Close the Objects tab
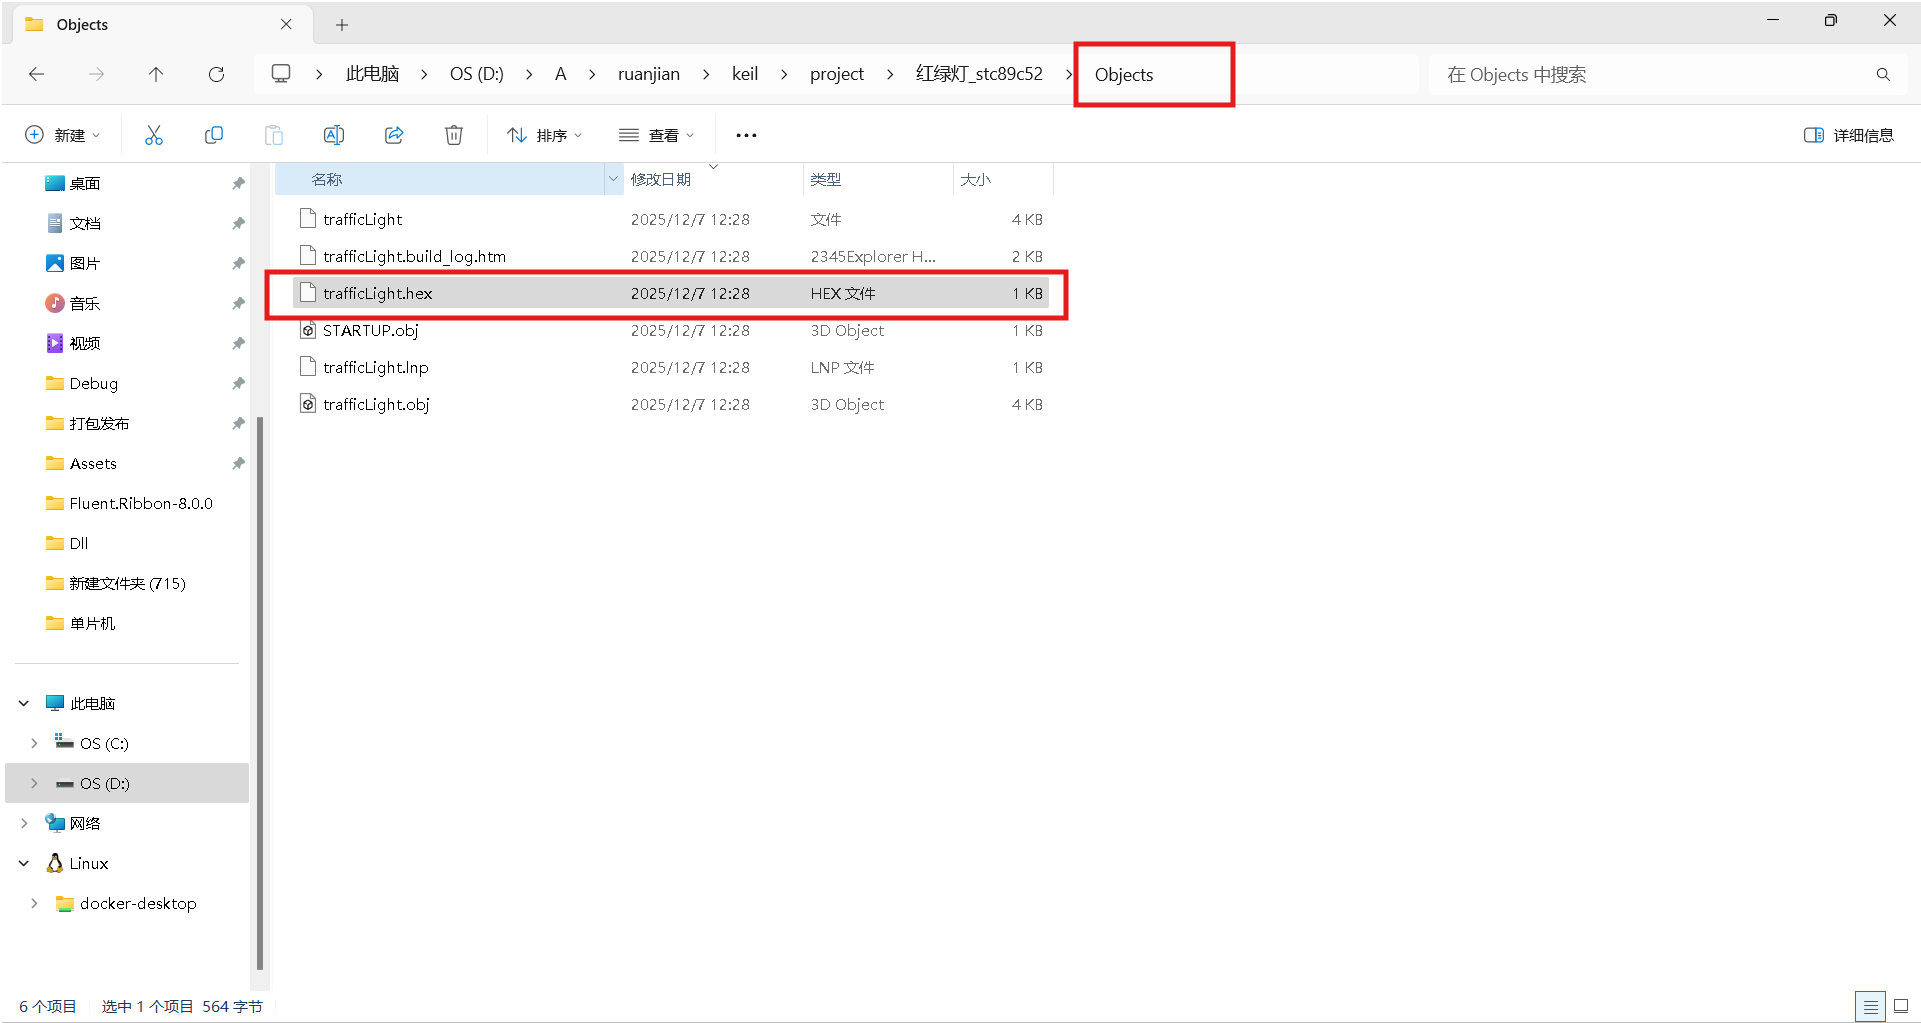Screen dimensions: 1921x1023 click(286, 24)
